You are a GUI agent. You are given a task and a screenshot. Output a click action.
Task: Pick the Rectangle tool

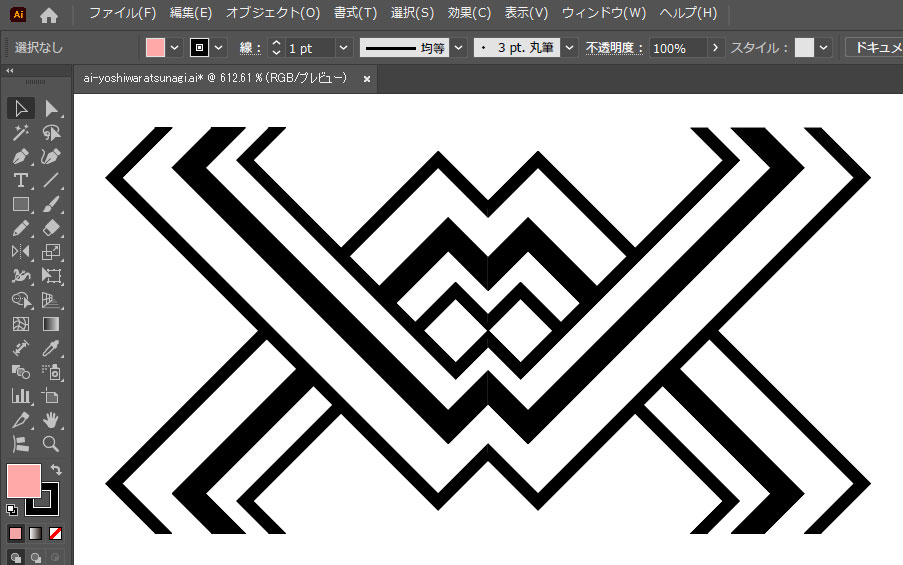click(21, 204)
